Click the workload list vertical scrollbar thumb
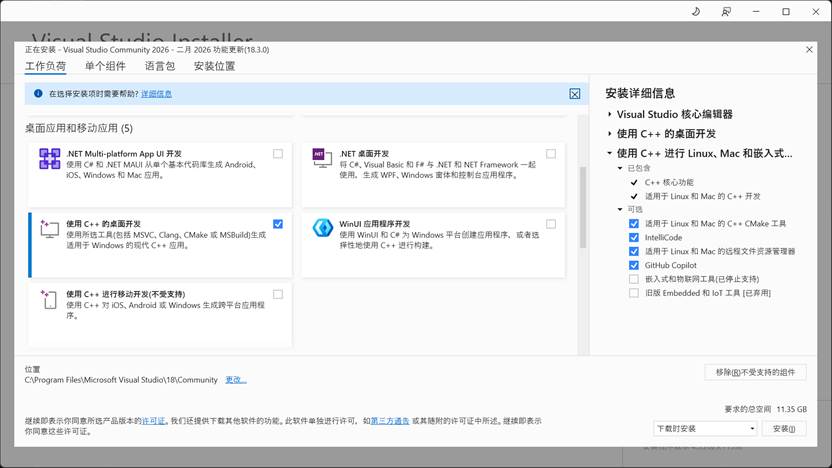The height and width of the screenshot is (468, 832). 583,207
